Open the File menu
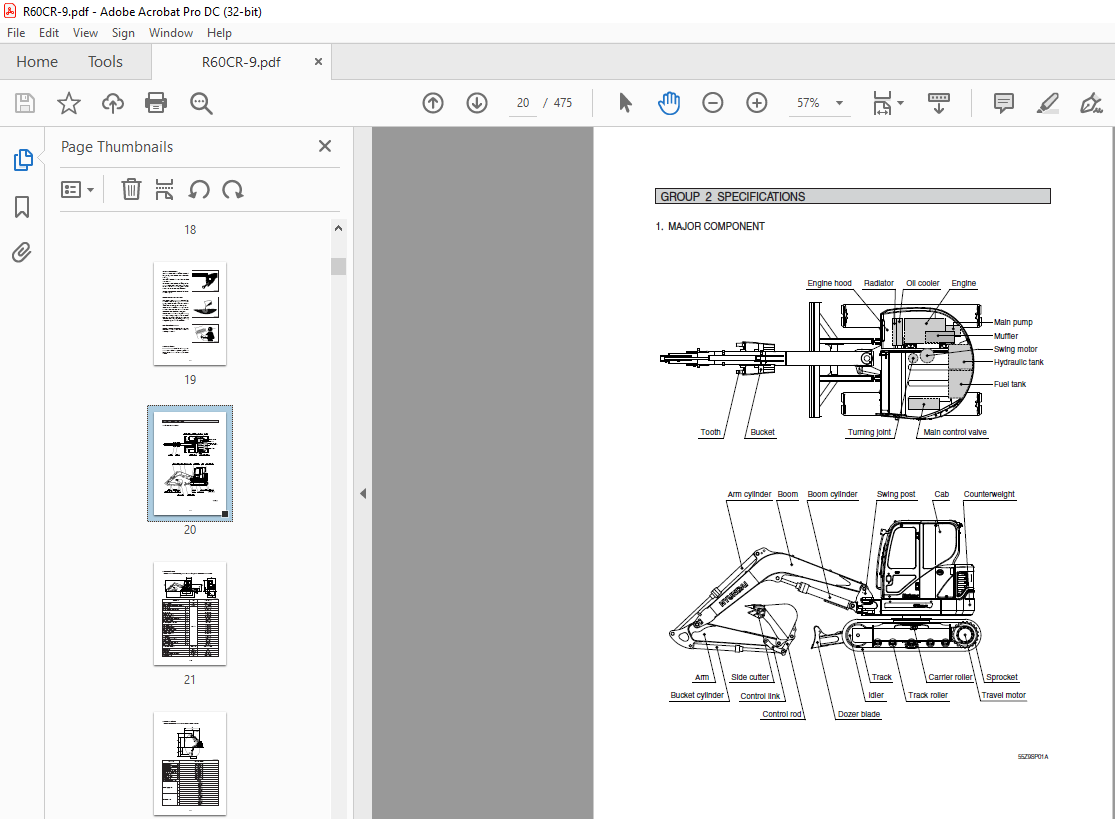Screen dimensions: 1115x819 (16, 33)
